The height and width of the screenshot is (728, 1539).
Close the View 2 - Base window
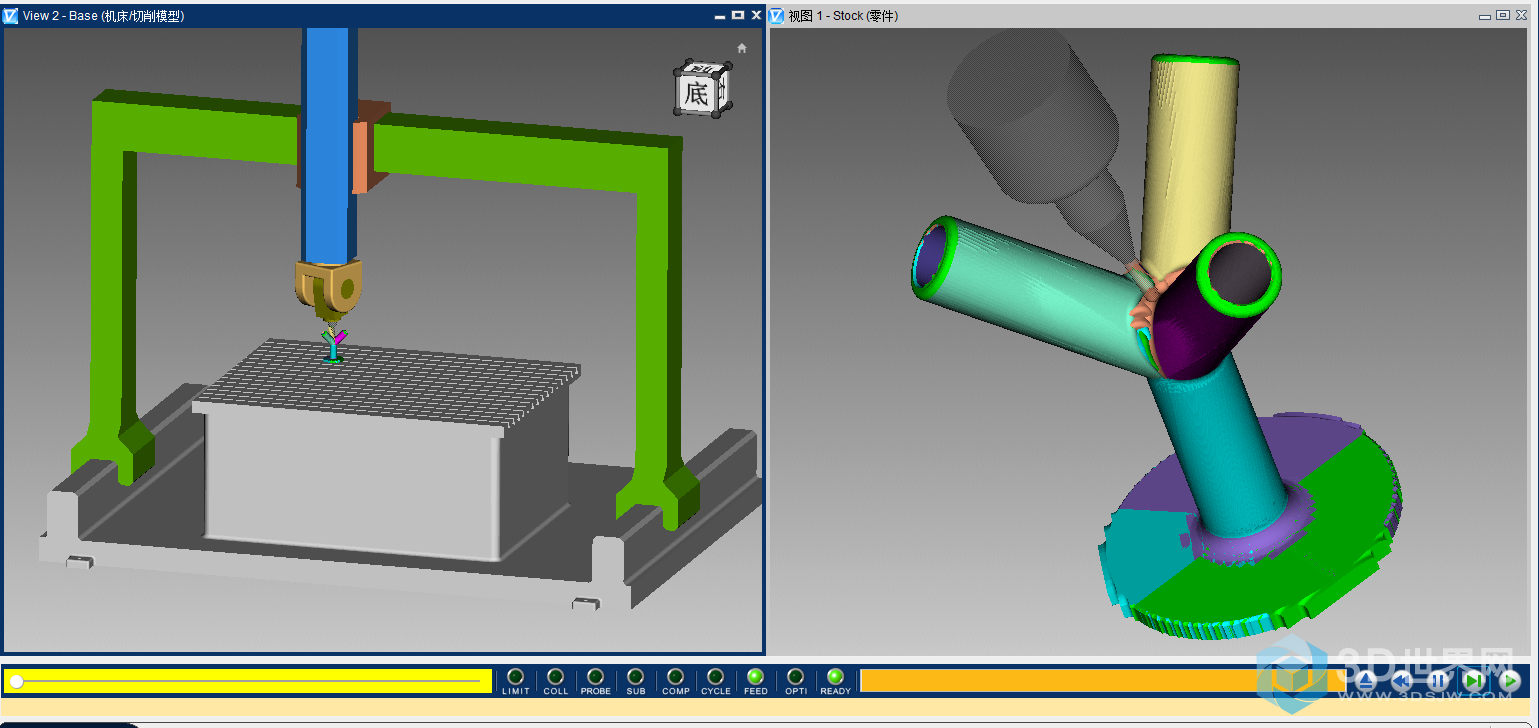click(x=755, y=16)
